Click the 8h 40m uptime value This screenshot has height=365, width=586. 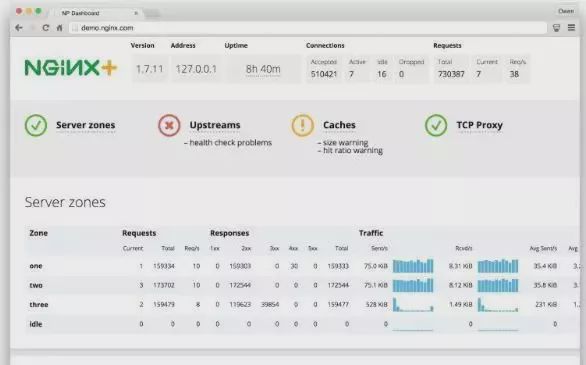pyautogui.click(x=263, y=69)
